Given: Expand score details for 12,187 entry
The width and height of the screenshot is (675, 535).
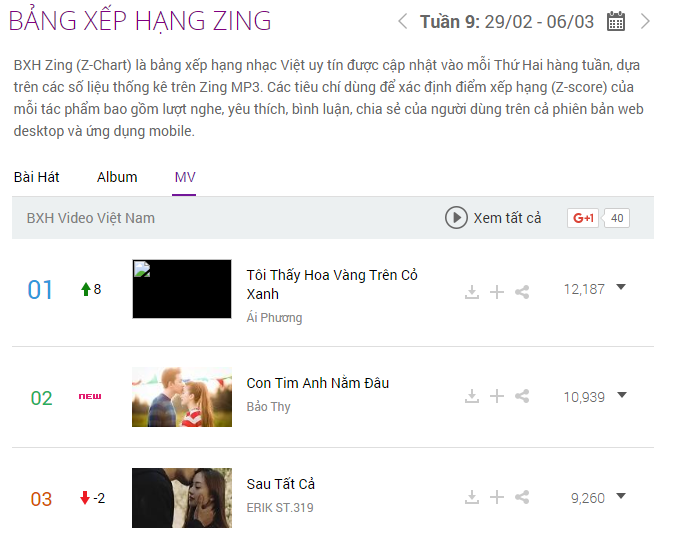Looking at the screenshot, I should pyautogui.click(x=621, y=287).
